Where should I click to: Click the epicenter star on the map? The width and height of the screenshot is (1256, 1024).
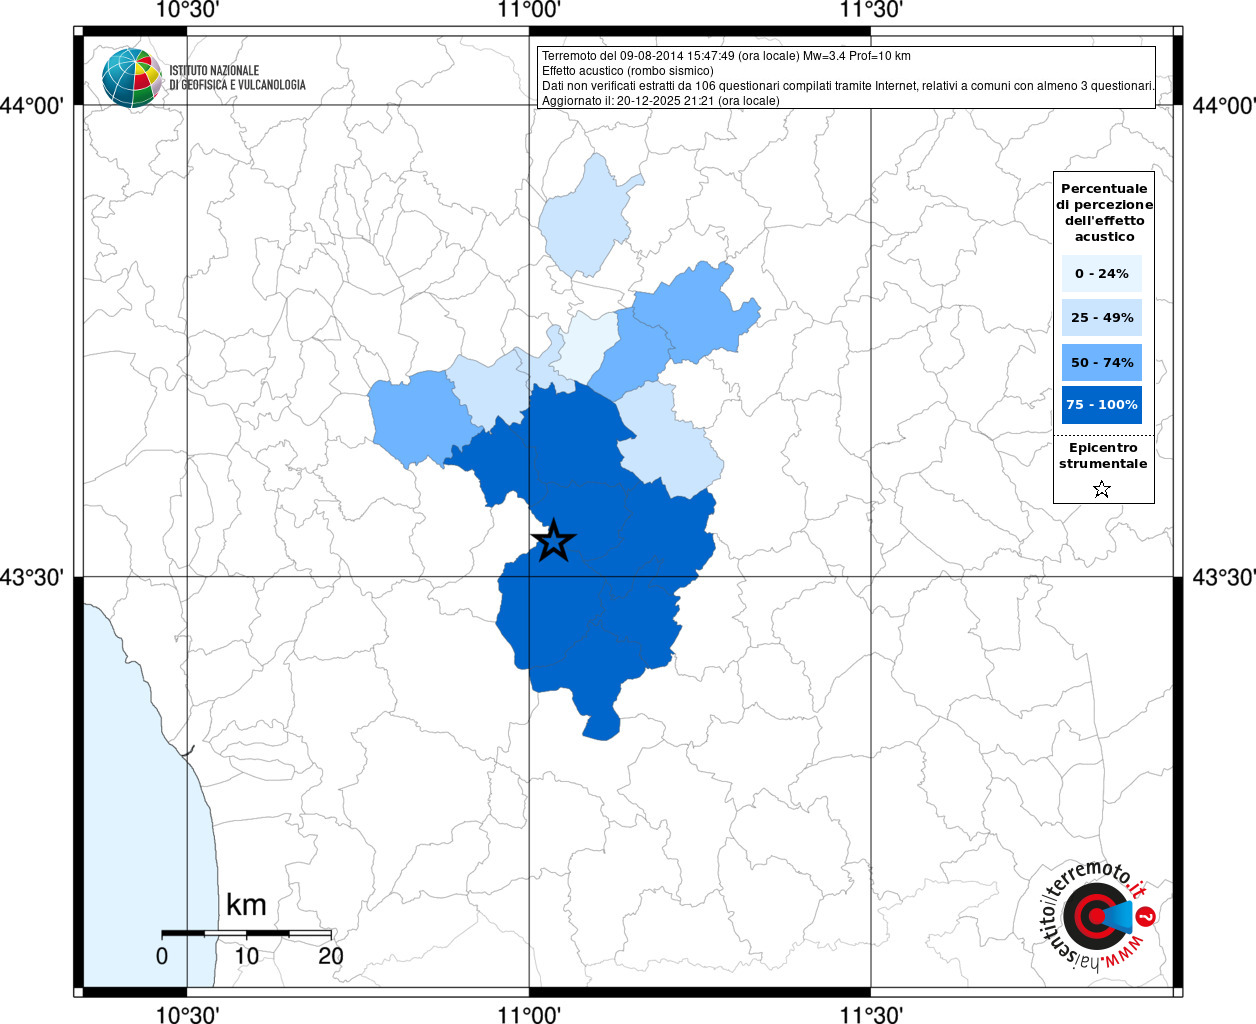coord(553,541)
